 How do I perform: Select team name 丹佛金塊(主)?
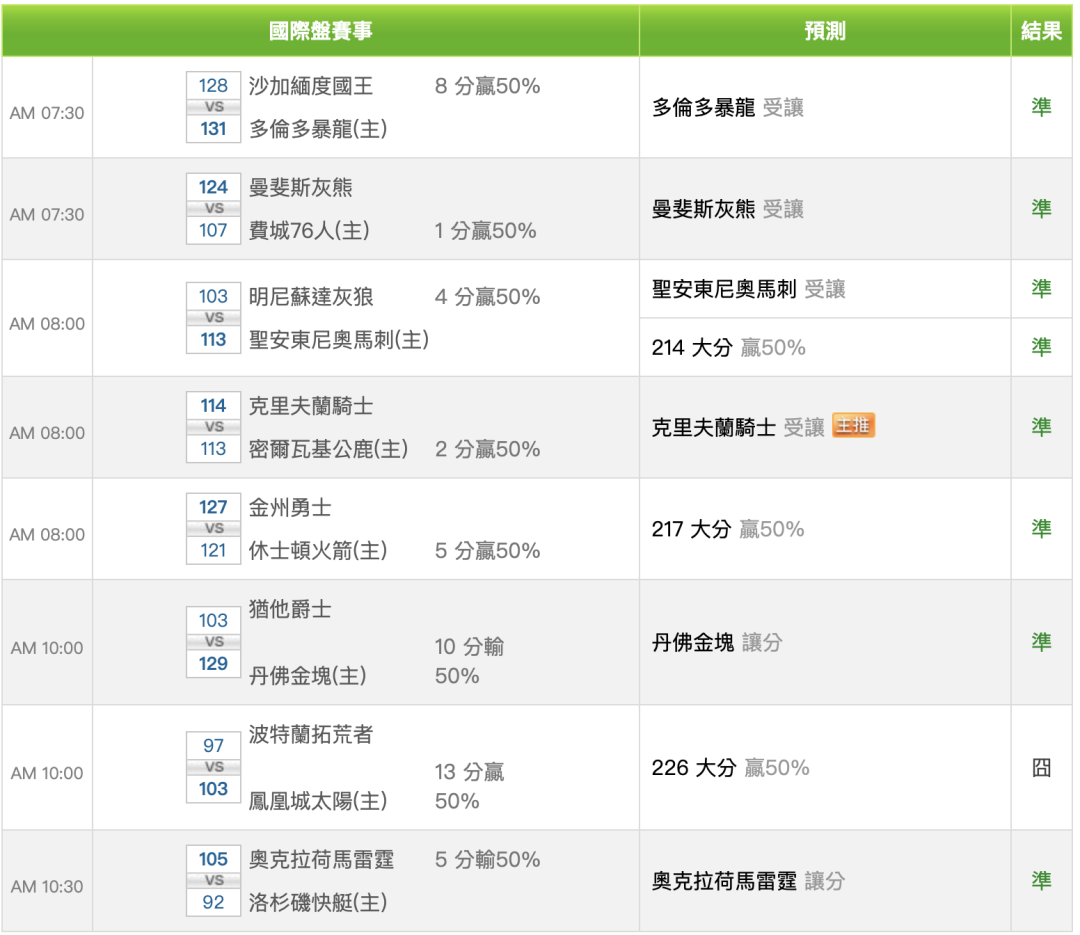pos(307,676)
